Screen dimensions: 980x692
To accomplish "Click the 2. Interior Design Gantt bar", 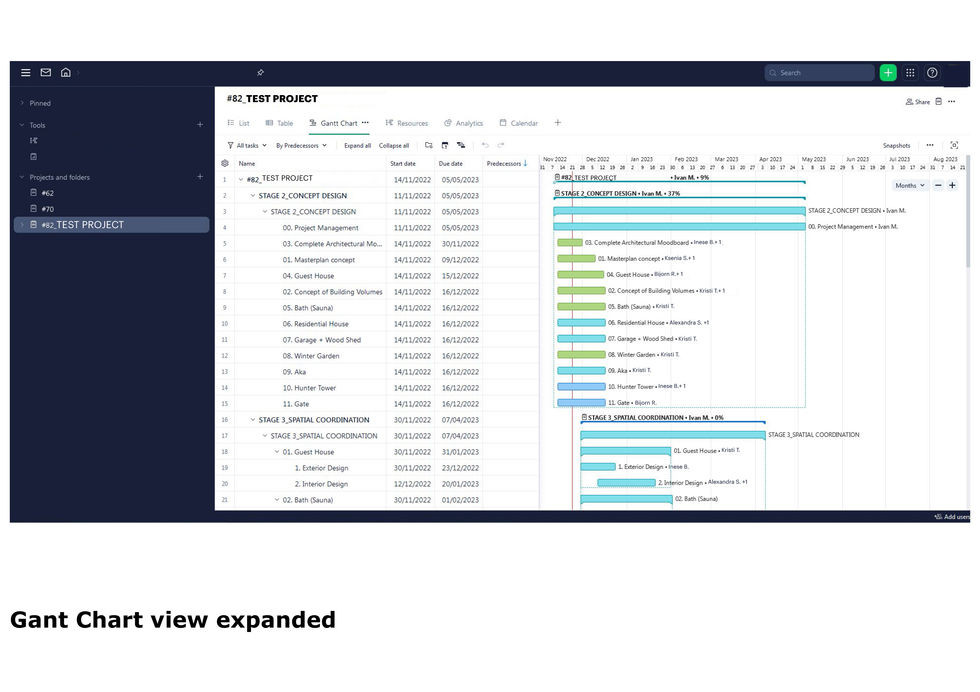I will (x=626, y=483).
